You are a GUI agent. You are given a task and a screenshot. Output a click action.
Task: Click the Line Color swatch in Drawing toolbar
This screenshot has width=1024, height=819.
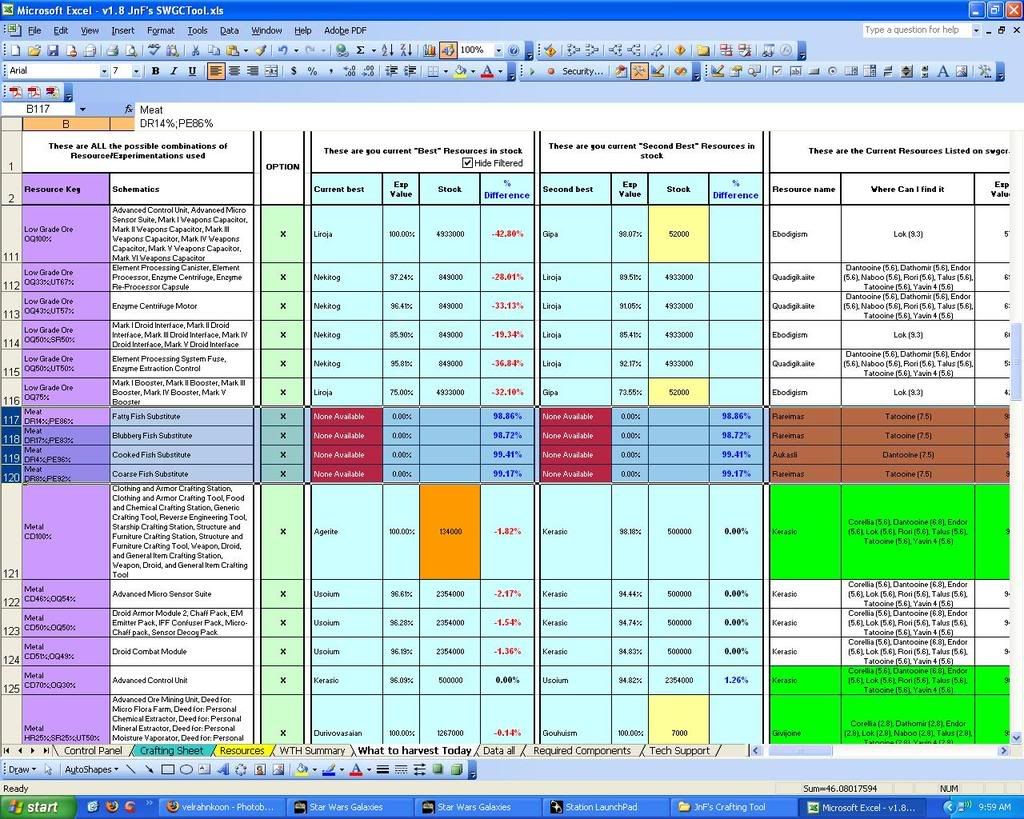[328, 770]
